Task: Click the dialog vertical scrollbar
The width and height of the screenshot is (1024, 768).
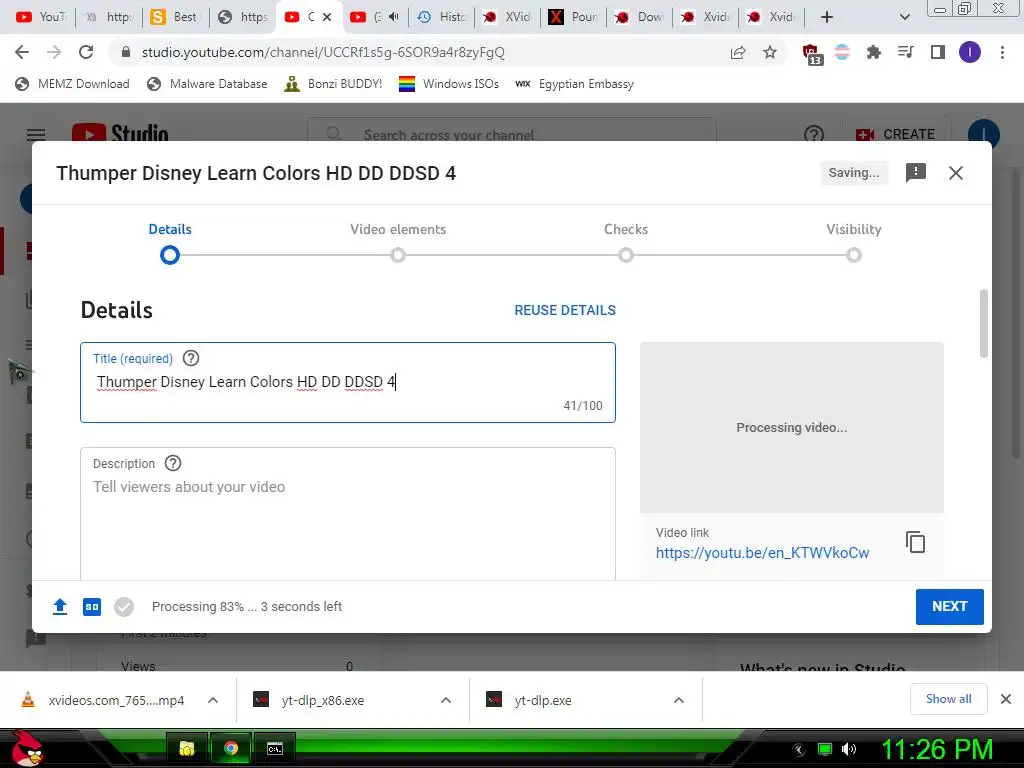Action: (x=984, y=324)
